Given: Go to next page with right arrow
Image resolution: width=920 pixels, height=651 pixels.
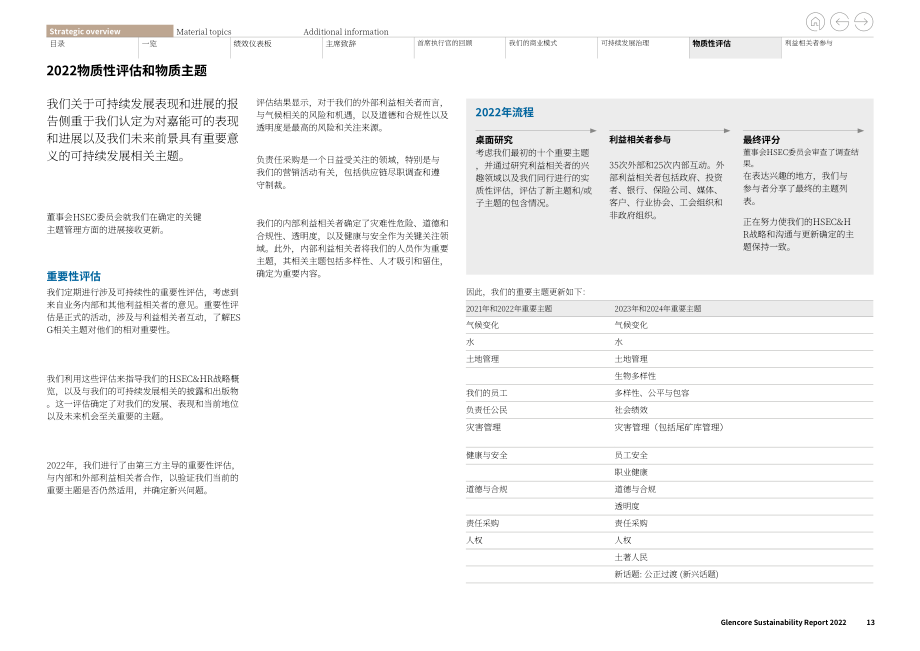Looking at the screenshot, I should 864,22.
